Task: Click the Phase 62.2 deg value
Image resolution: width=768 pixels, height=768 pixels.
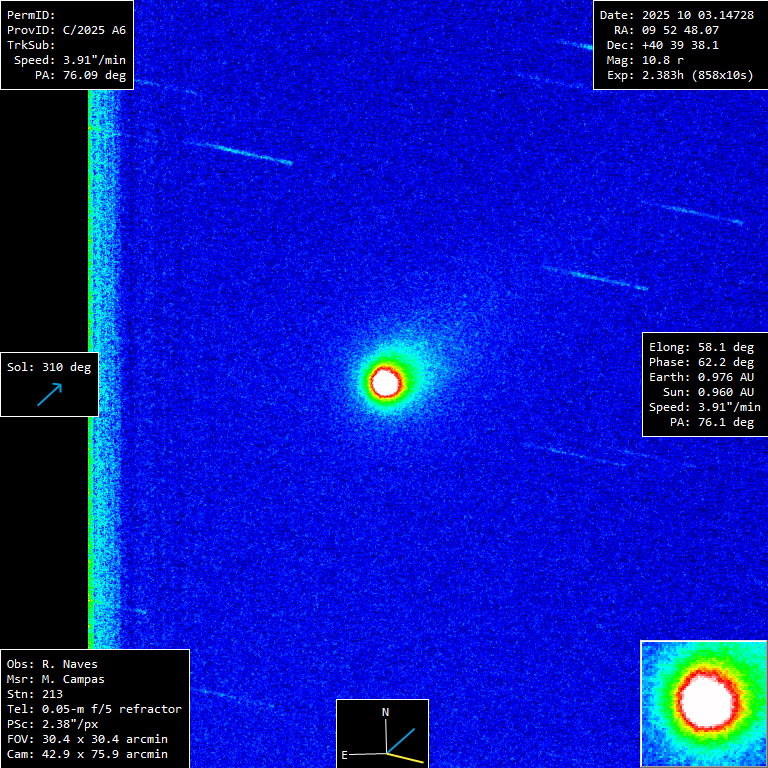Action: coord(701,362)
